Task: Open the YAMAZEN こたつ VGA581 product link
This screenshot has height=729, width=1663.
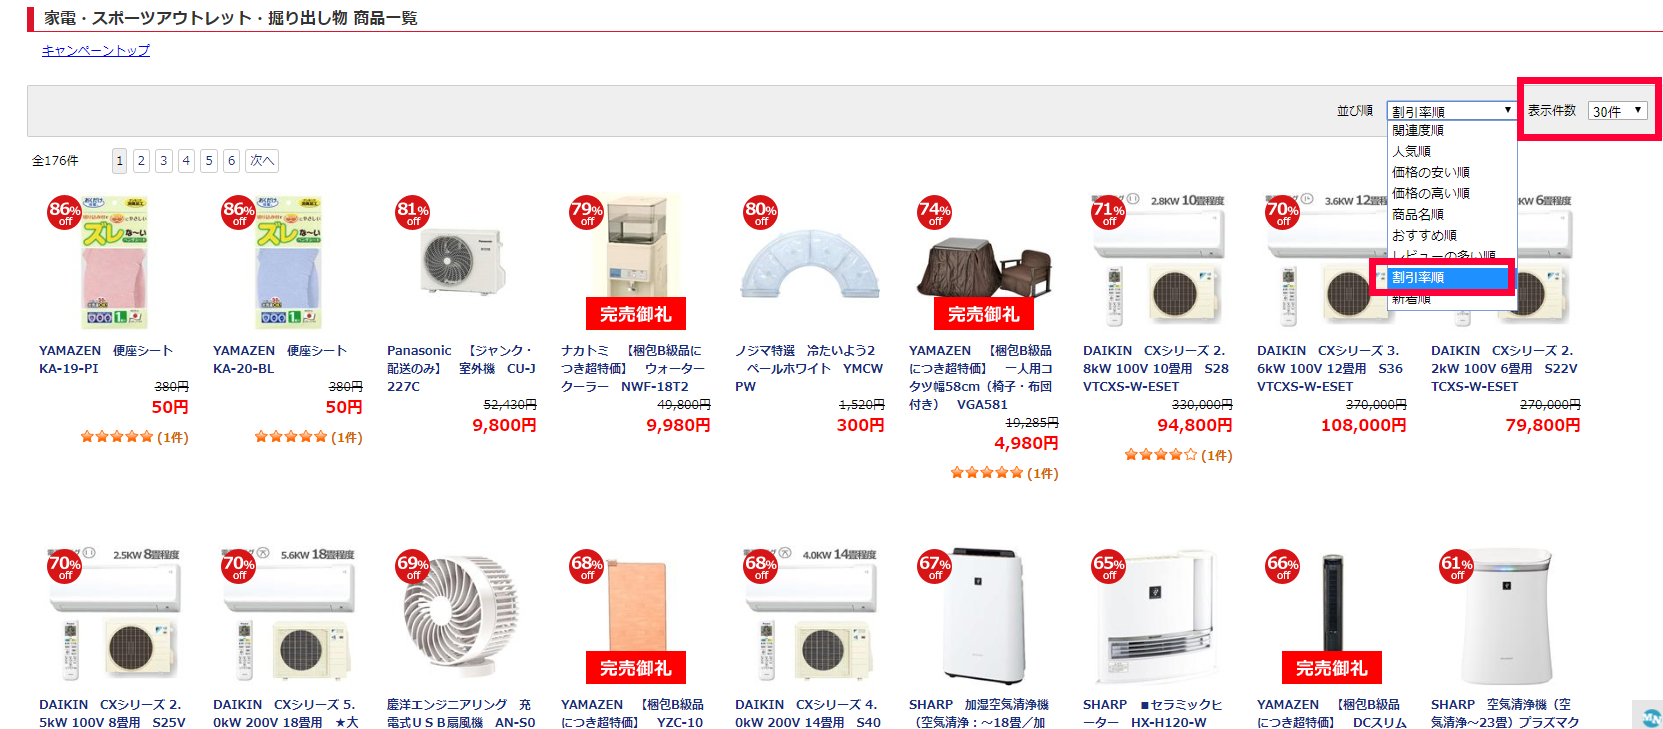Action: tap(983, 377)
